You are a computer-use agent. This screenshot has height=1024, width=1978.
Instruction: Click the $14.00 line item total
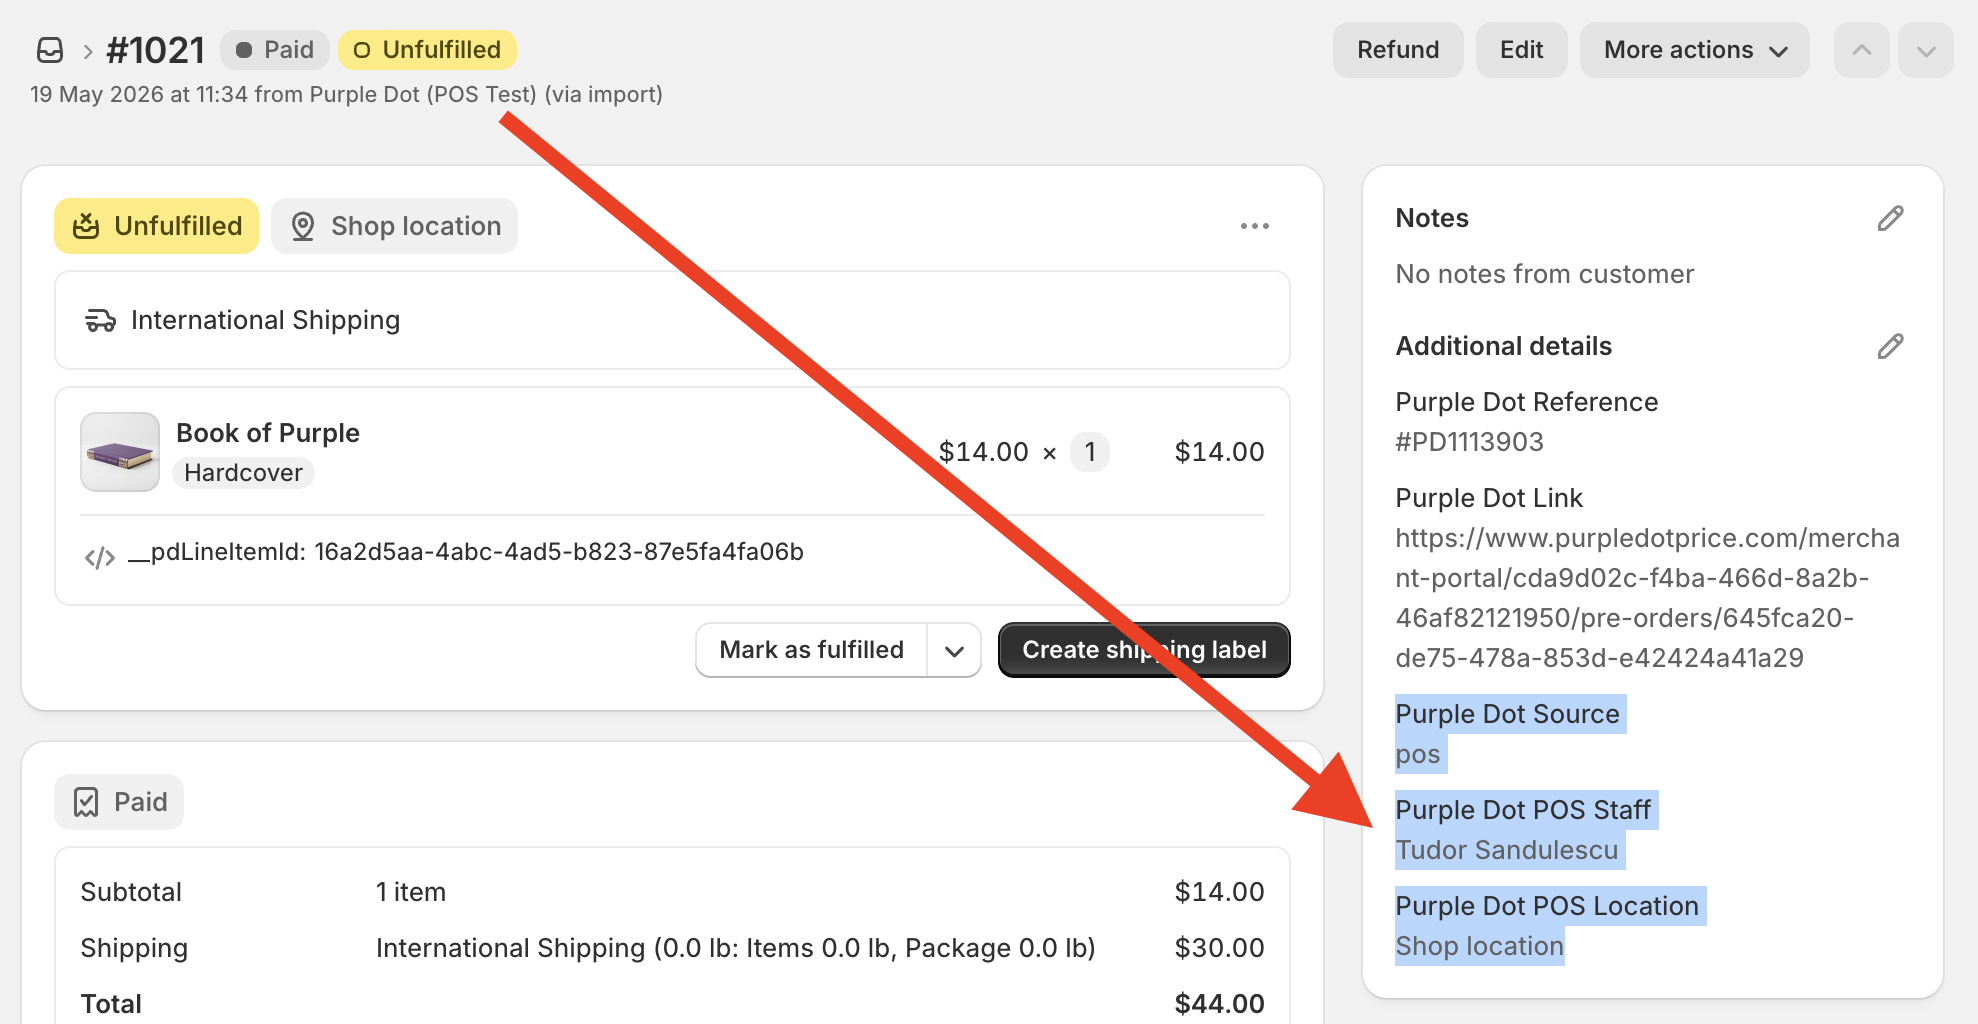coord(1220,452)
